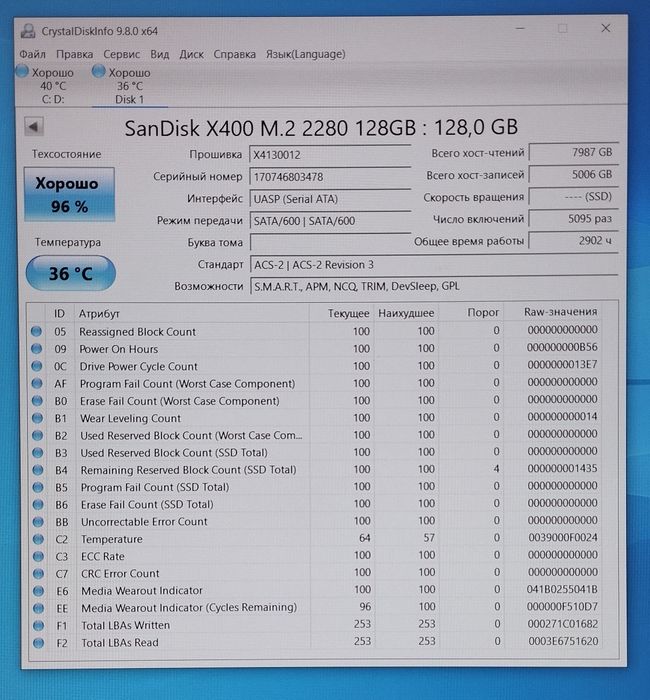Screen dimensions: 650x700
Task: Open the Язык(Language) menu
Action: point(305,54)
